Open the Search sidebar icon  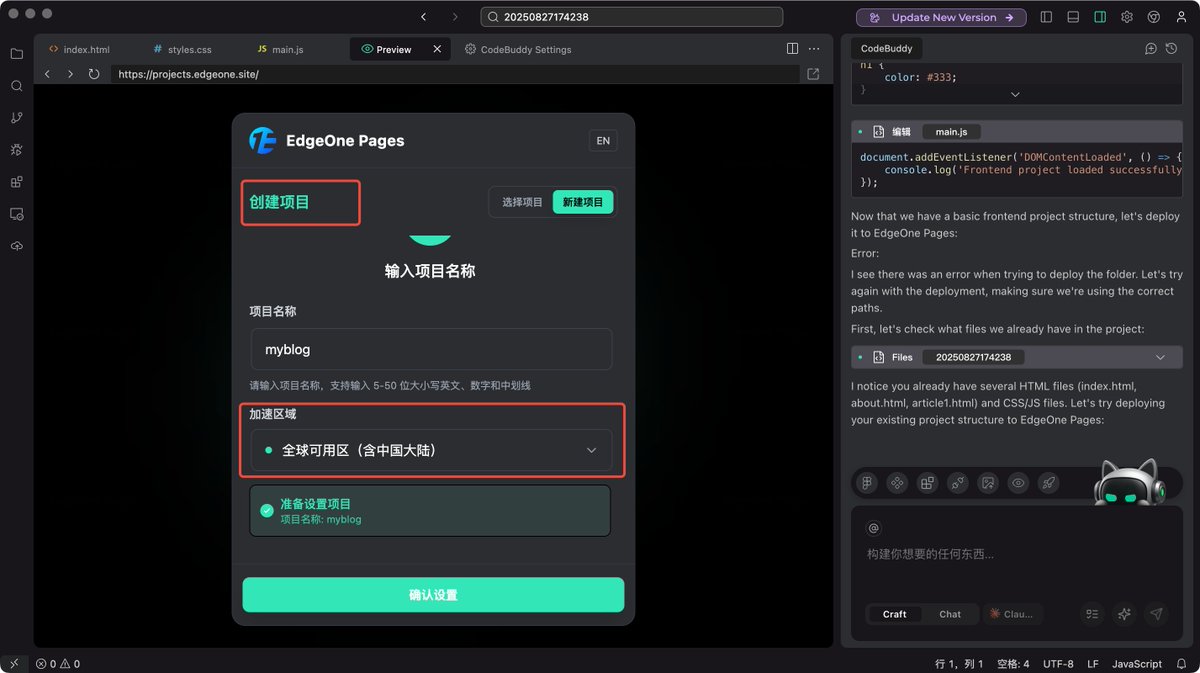(x=16, y=86)
